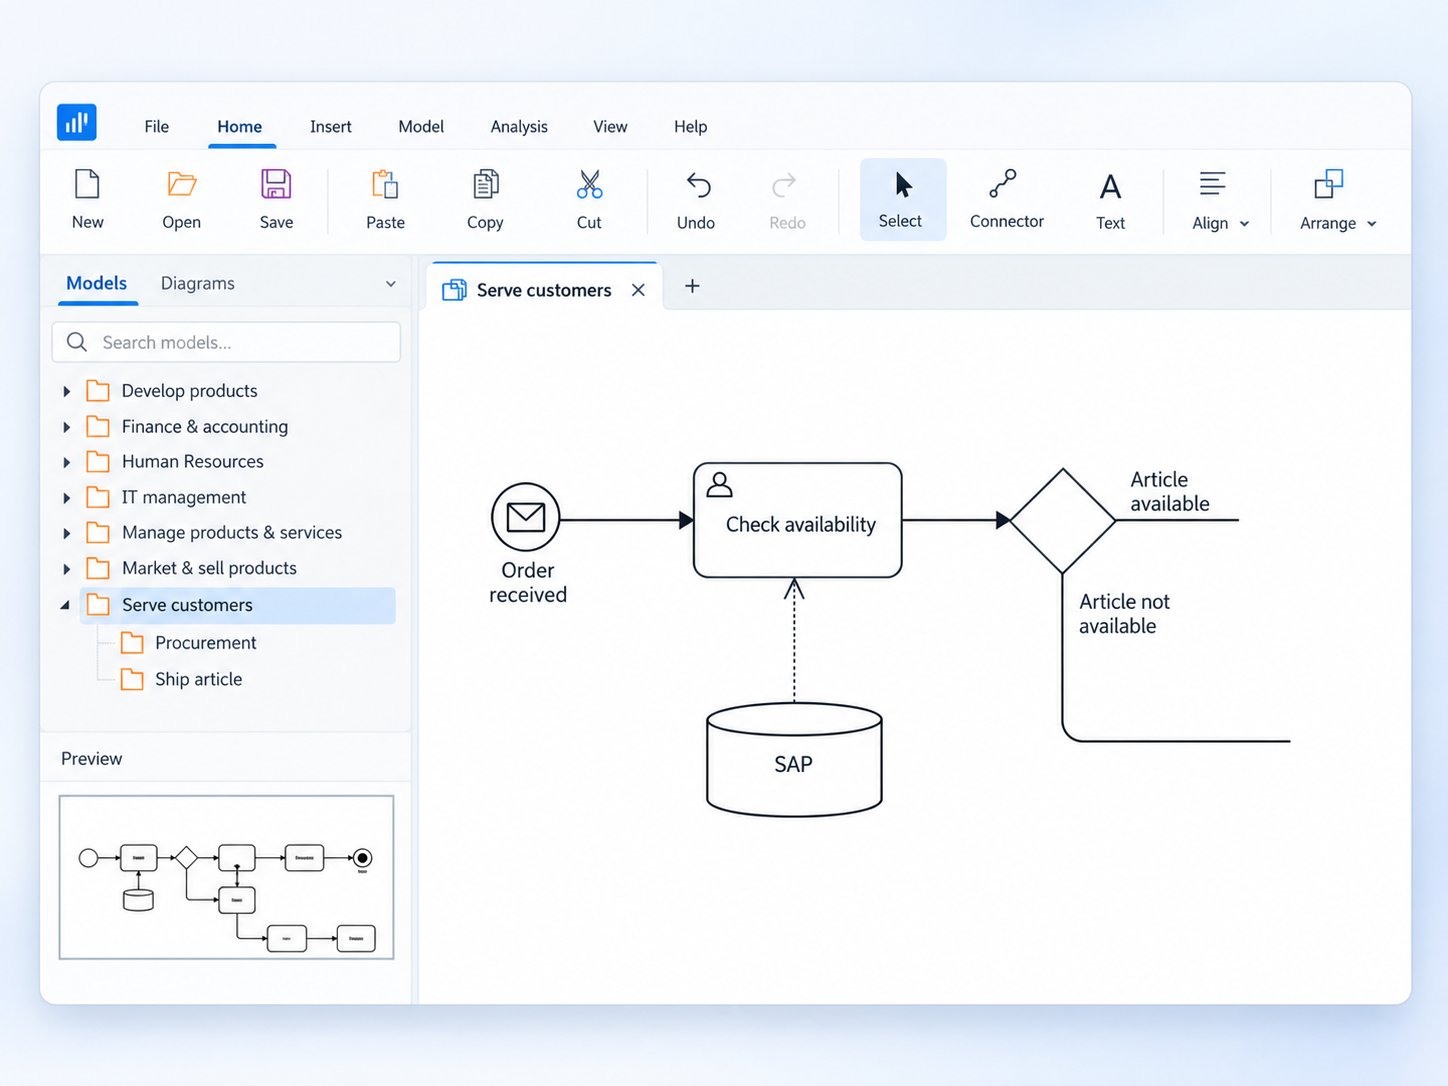Click the search magnifier icon
This screenshot has height=1086, width=1448.
point(77,342)
